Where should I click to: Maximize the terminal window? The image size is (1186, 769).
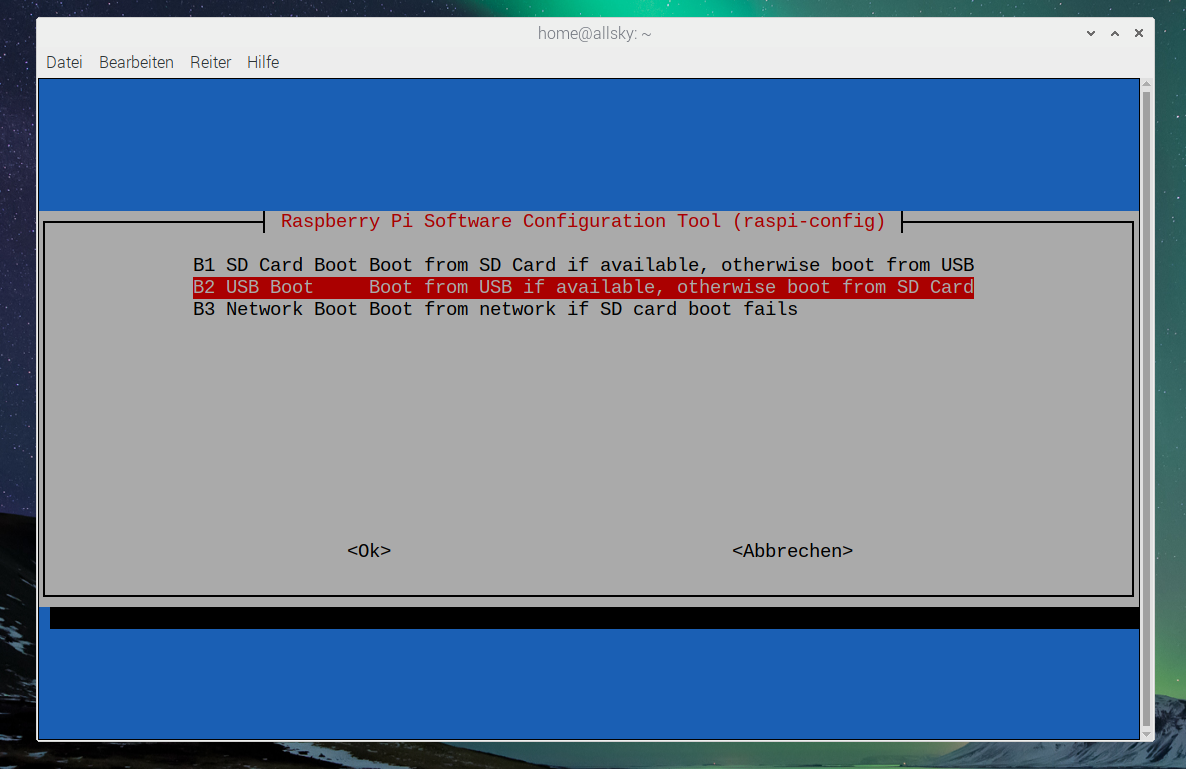point(1115,33)
